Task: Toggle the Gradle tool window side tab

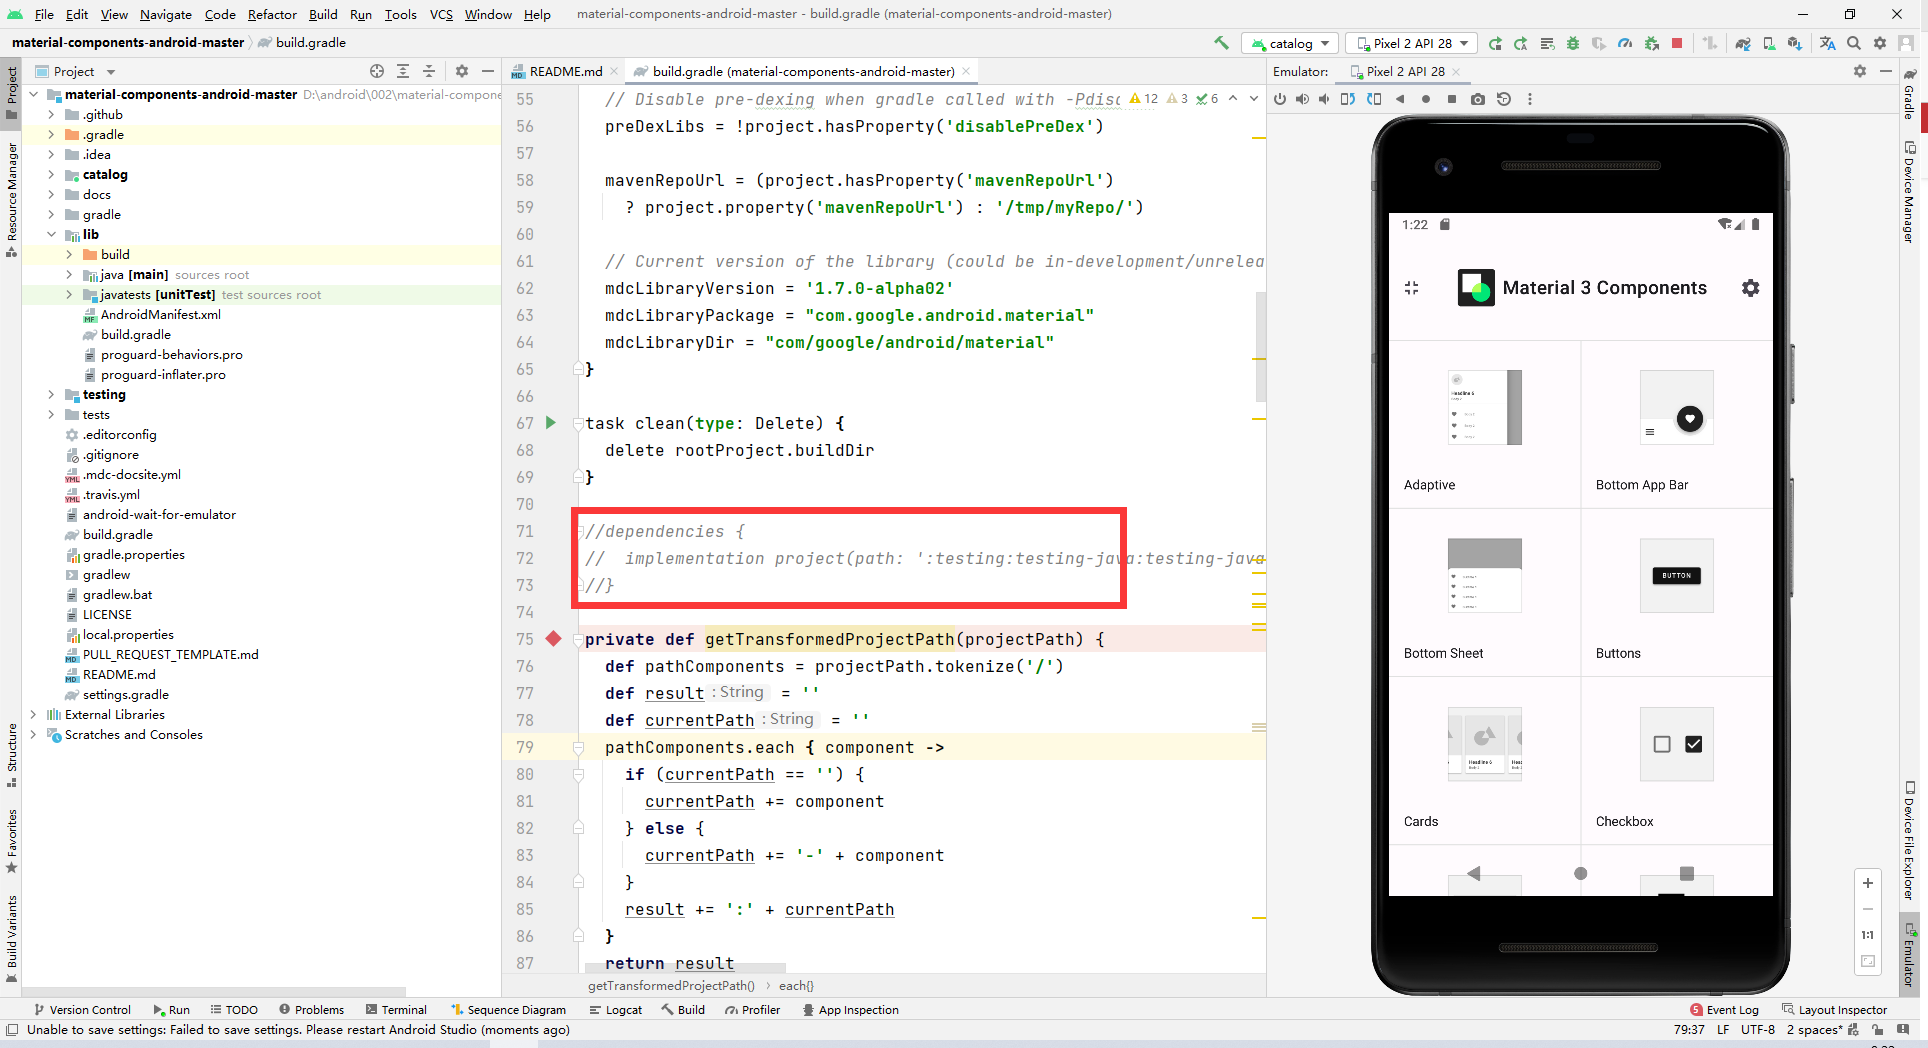Action: [1909, 95]
